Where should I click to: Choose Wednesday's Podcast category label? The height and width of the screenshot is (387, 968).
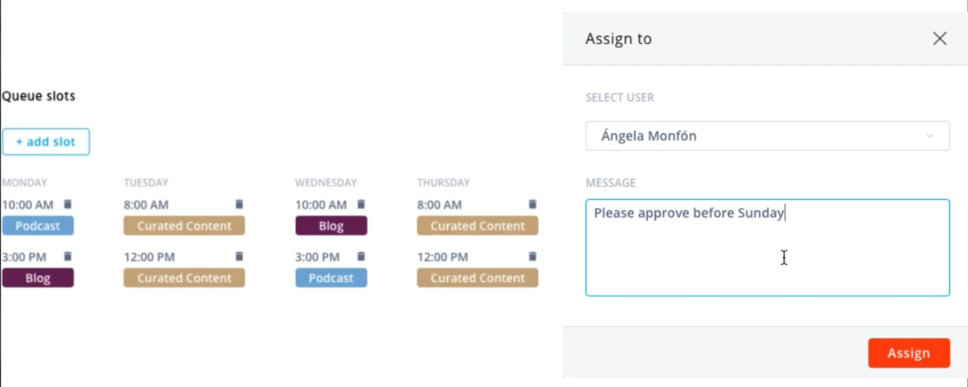(331, 278)
